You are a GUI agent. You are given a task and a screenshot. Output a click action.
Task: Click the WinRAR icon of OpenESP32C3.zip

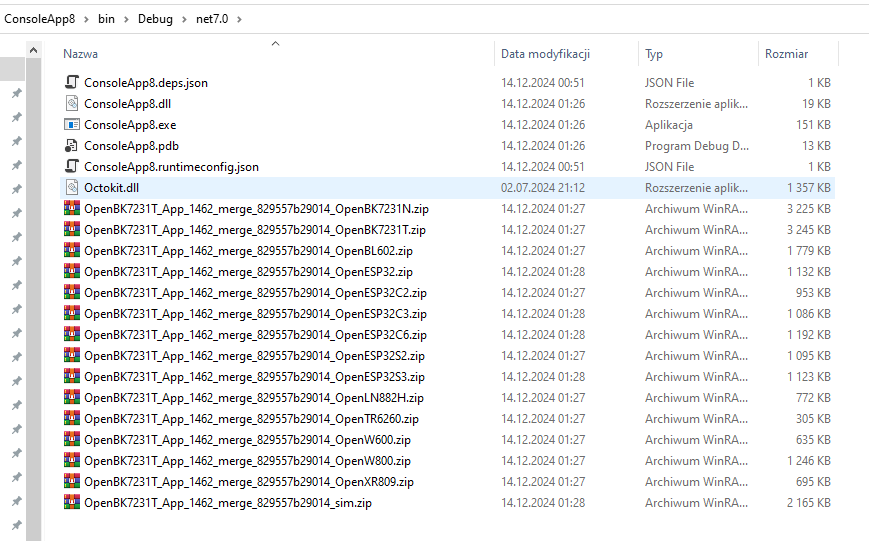[72, 314]
